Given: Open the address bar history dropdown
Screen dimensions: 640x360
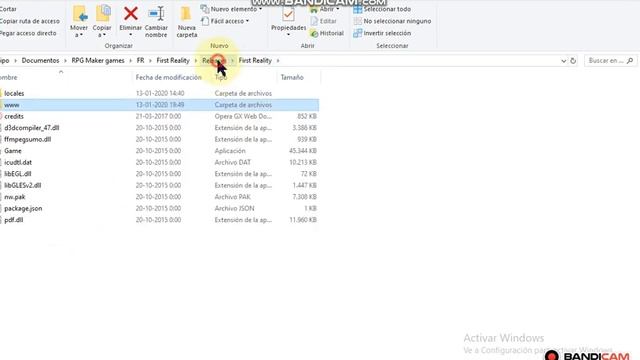Looking at the screenshot, I should (x=563, y=61).
